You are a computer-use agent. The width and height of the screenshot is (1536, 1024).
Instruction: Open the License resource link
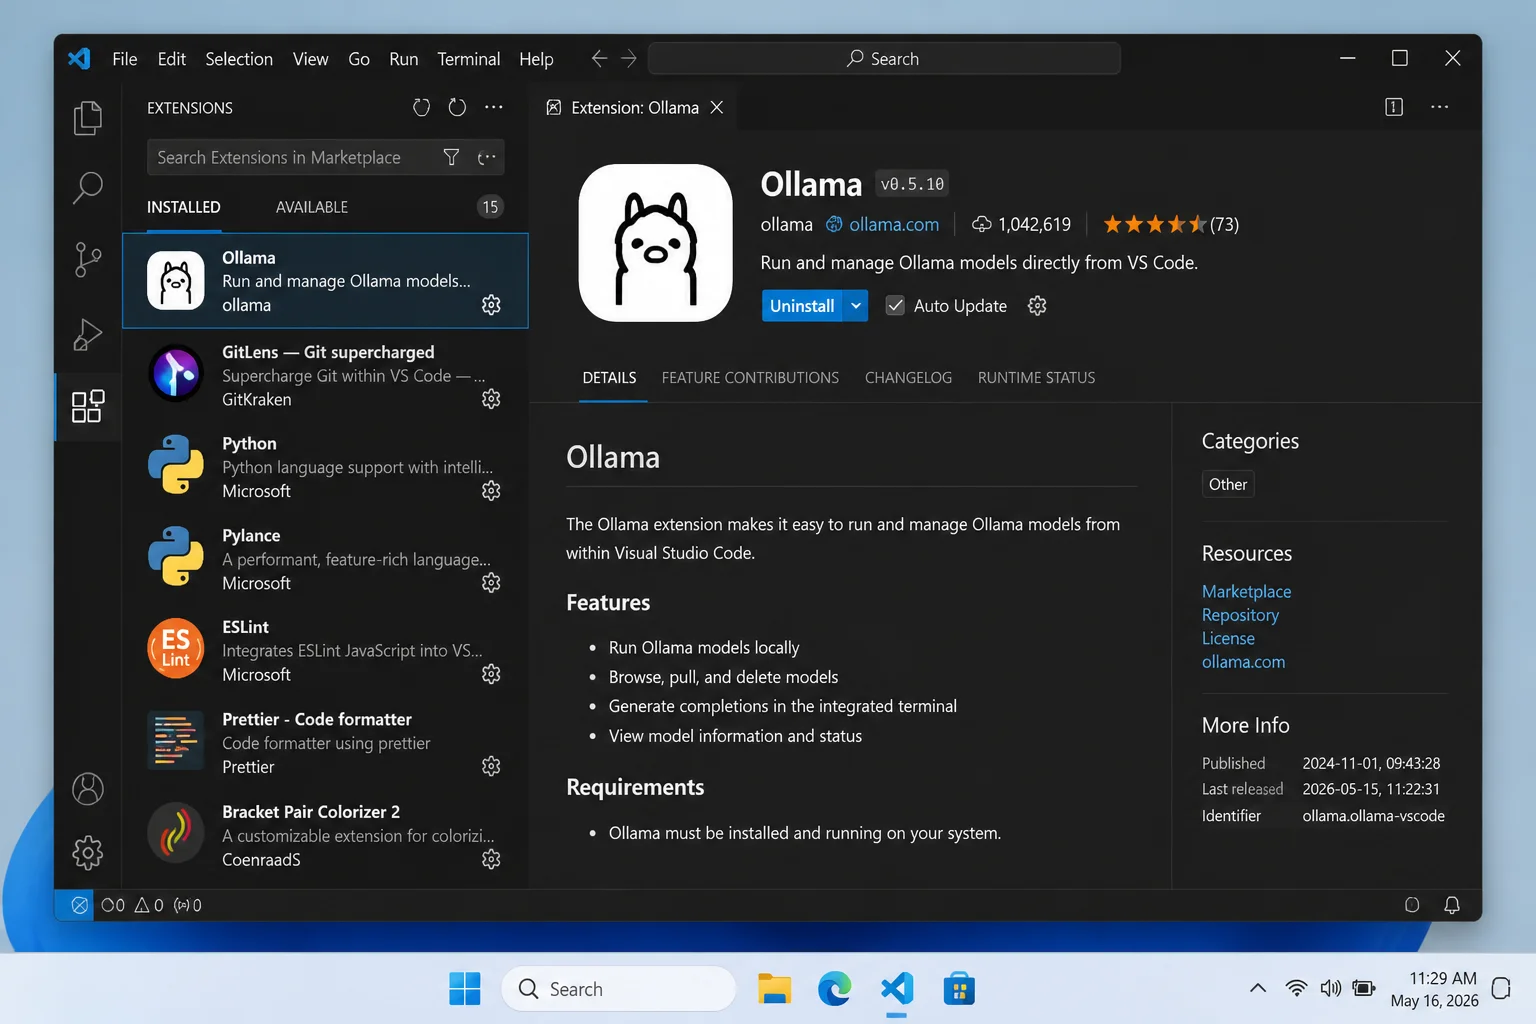tap(1228, 638)
